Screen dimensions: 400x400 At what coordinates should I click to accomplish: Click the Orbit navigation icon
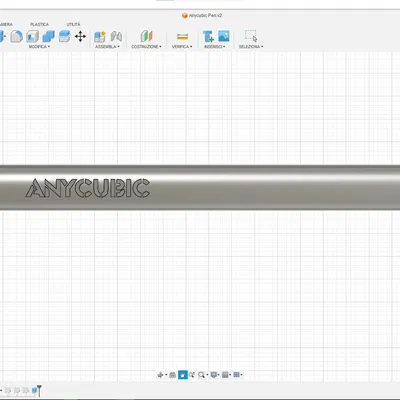pyautogui.click(x=160, y=375)
